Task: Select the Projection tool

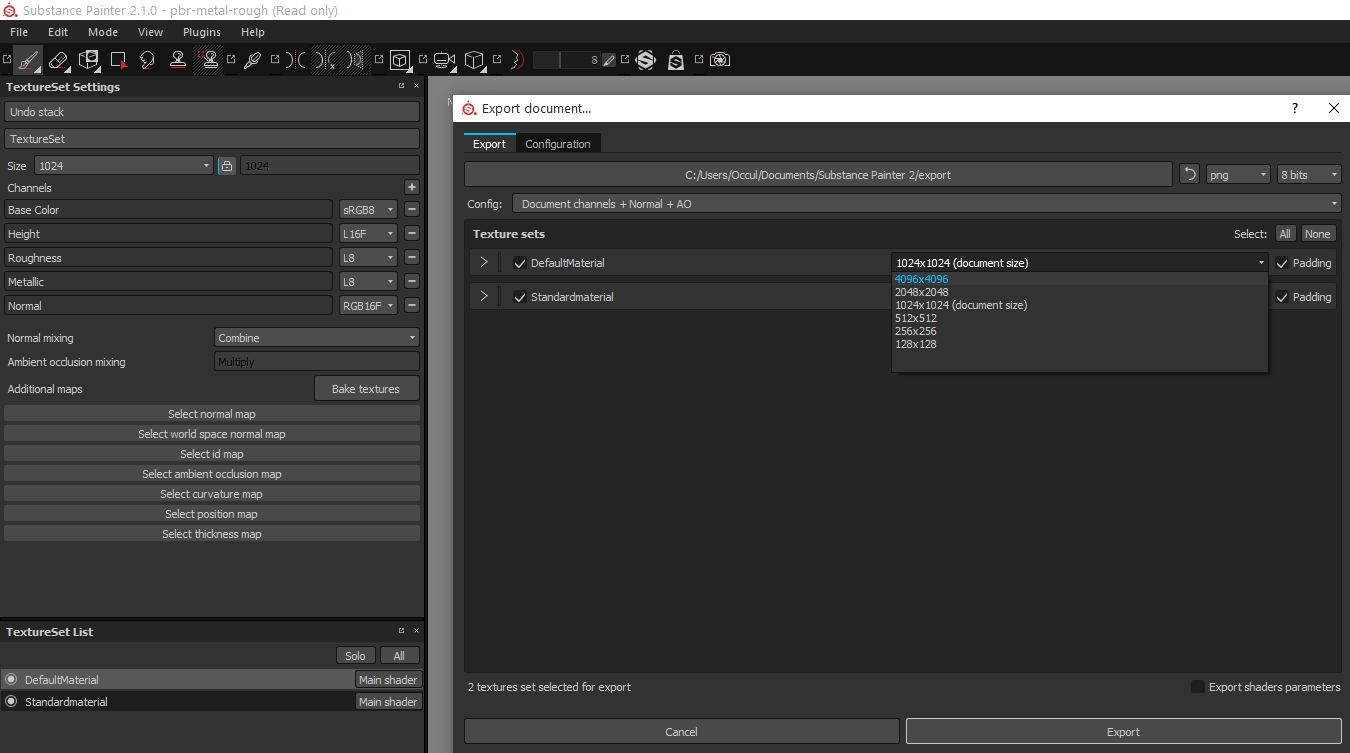Action: [x=89, y=60]
